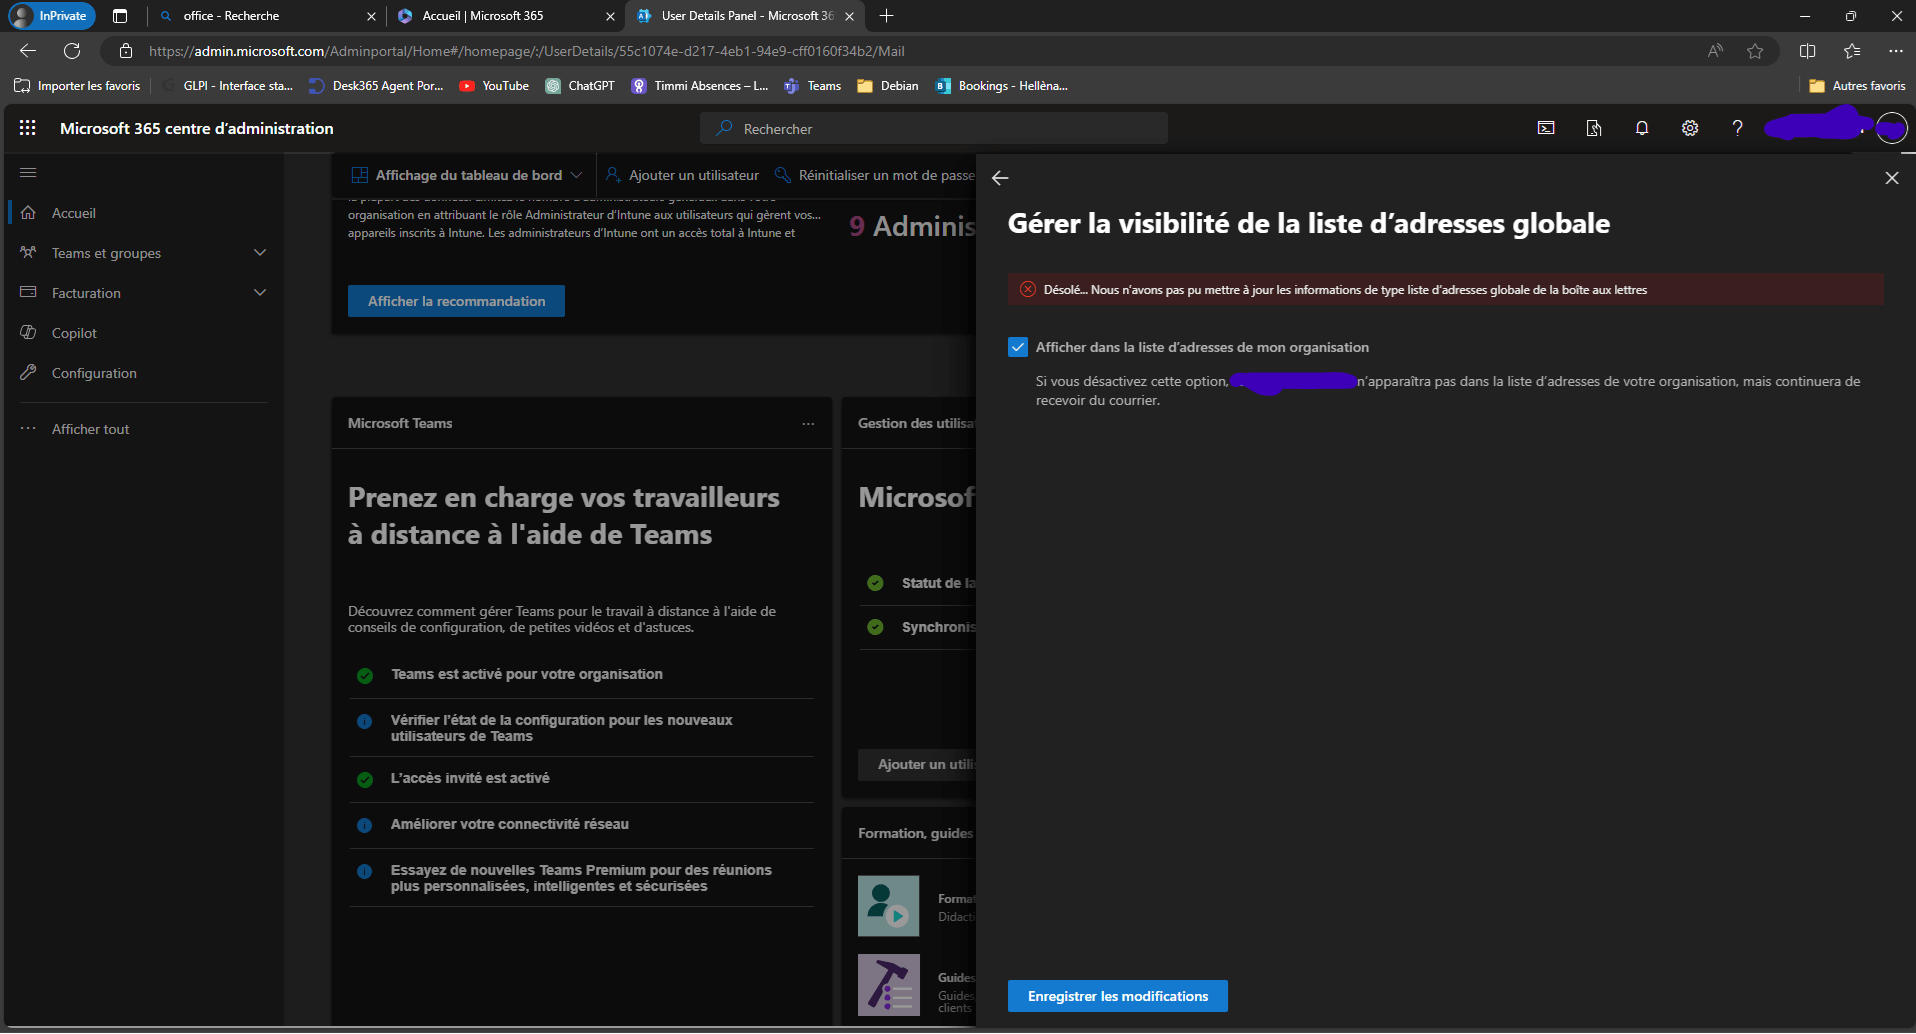
Task: Open the Teams bookmark
Action: click(x=813, y=86)
